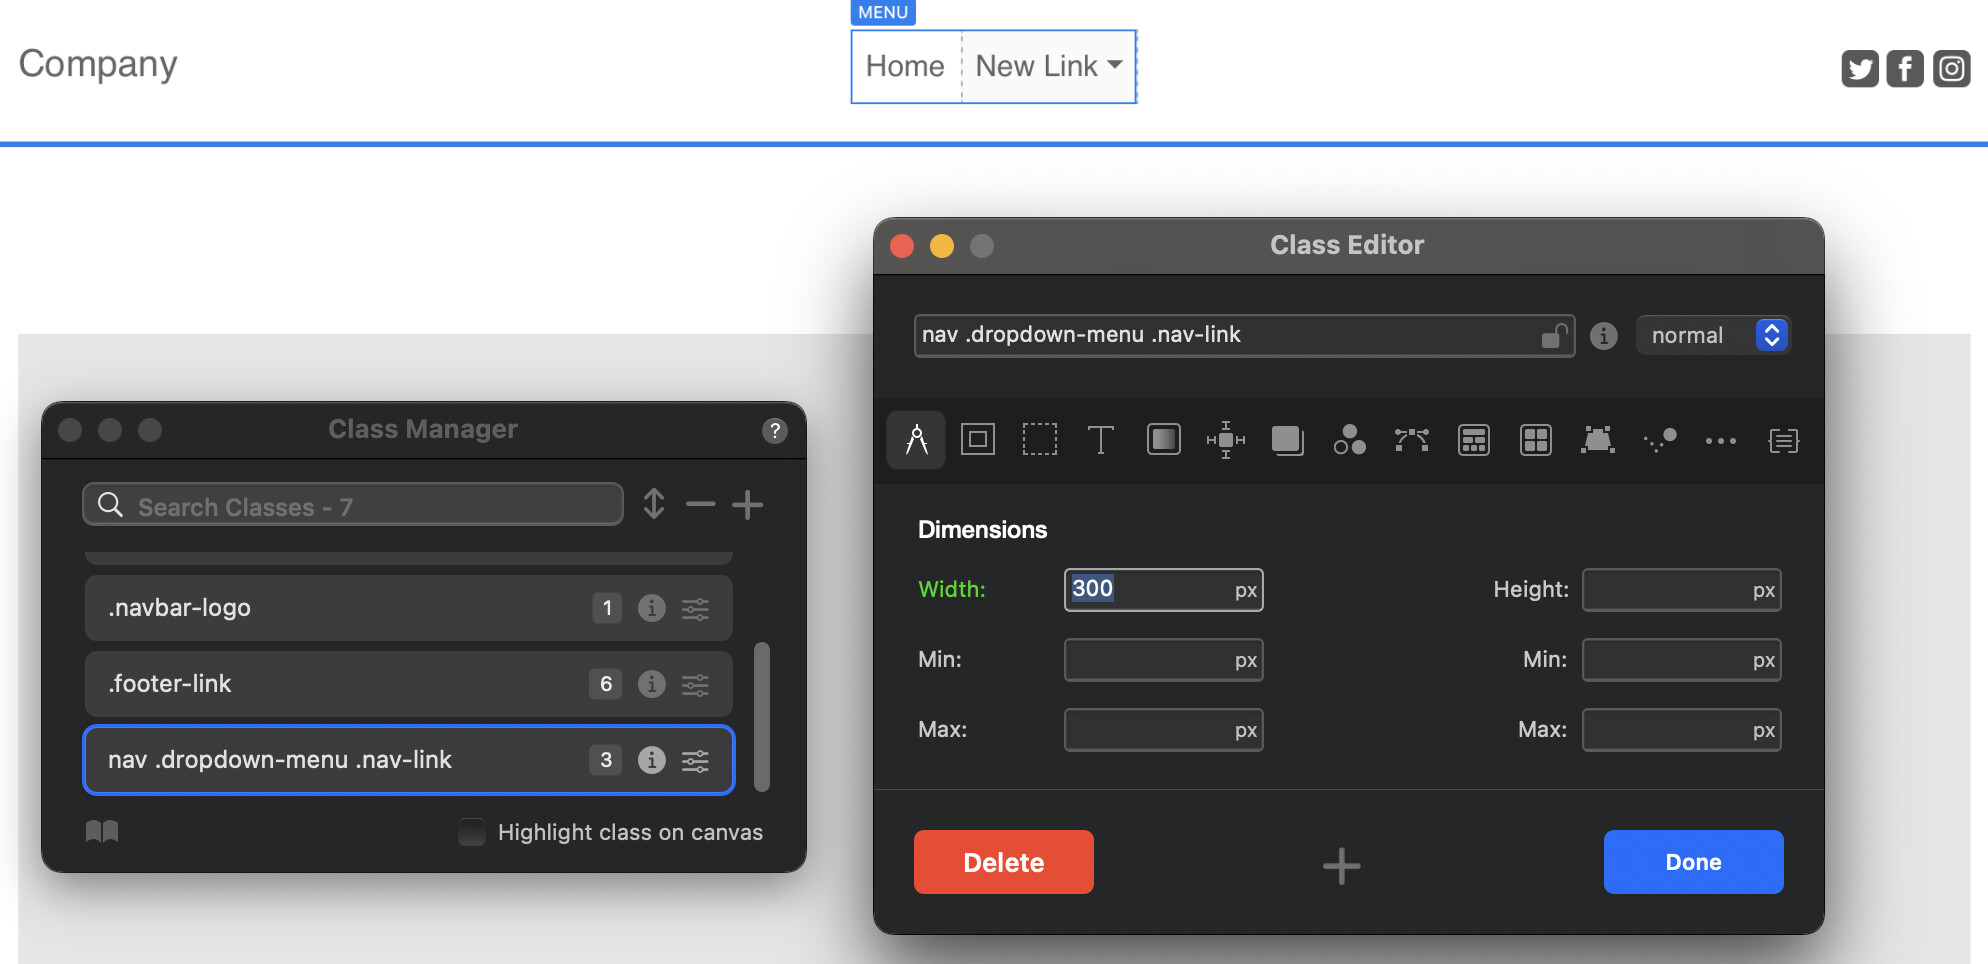1988x964 pixels.
Task: Select the Background gradient icon in Class Editor
Action: tap(1163, 440)
